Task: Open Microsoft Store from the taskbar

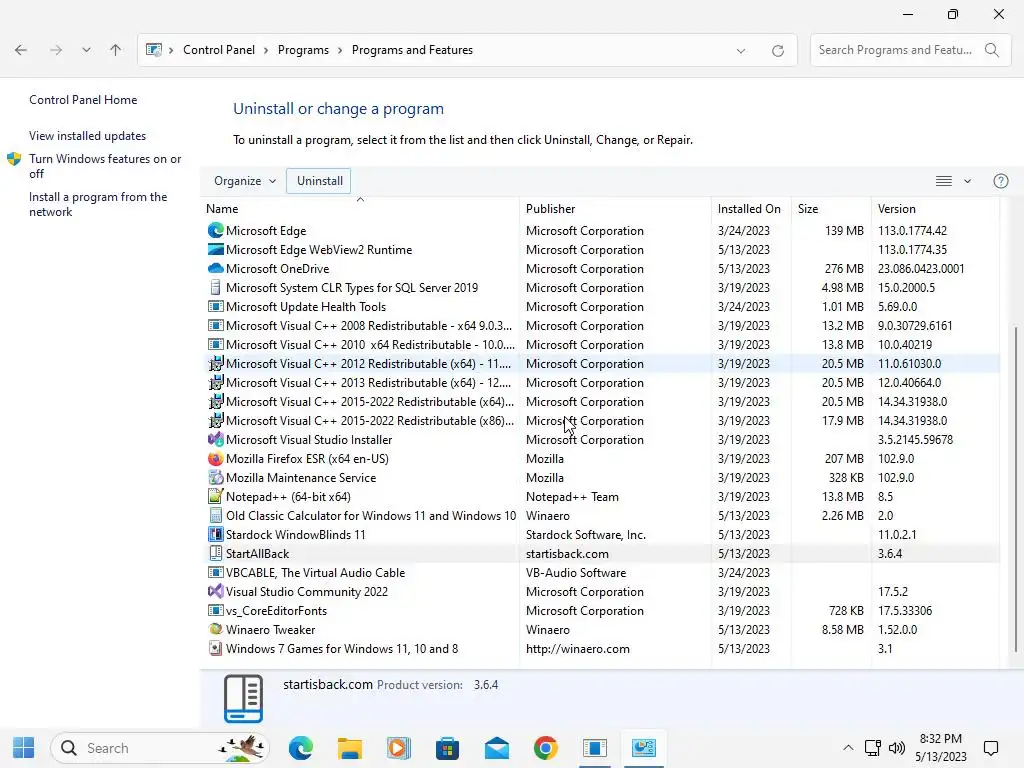Action: [447, 748]
